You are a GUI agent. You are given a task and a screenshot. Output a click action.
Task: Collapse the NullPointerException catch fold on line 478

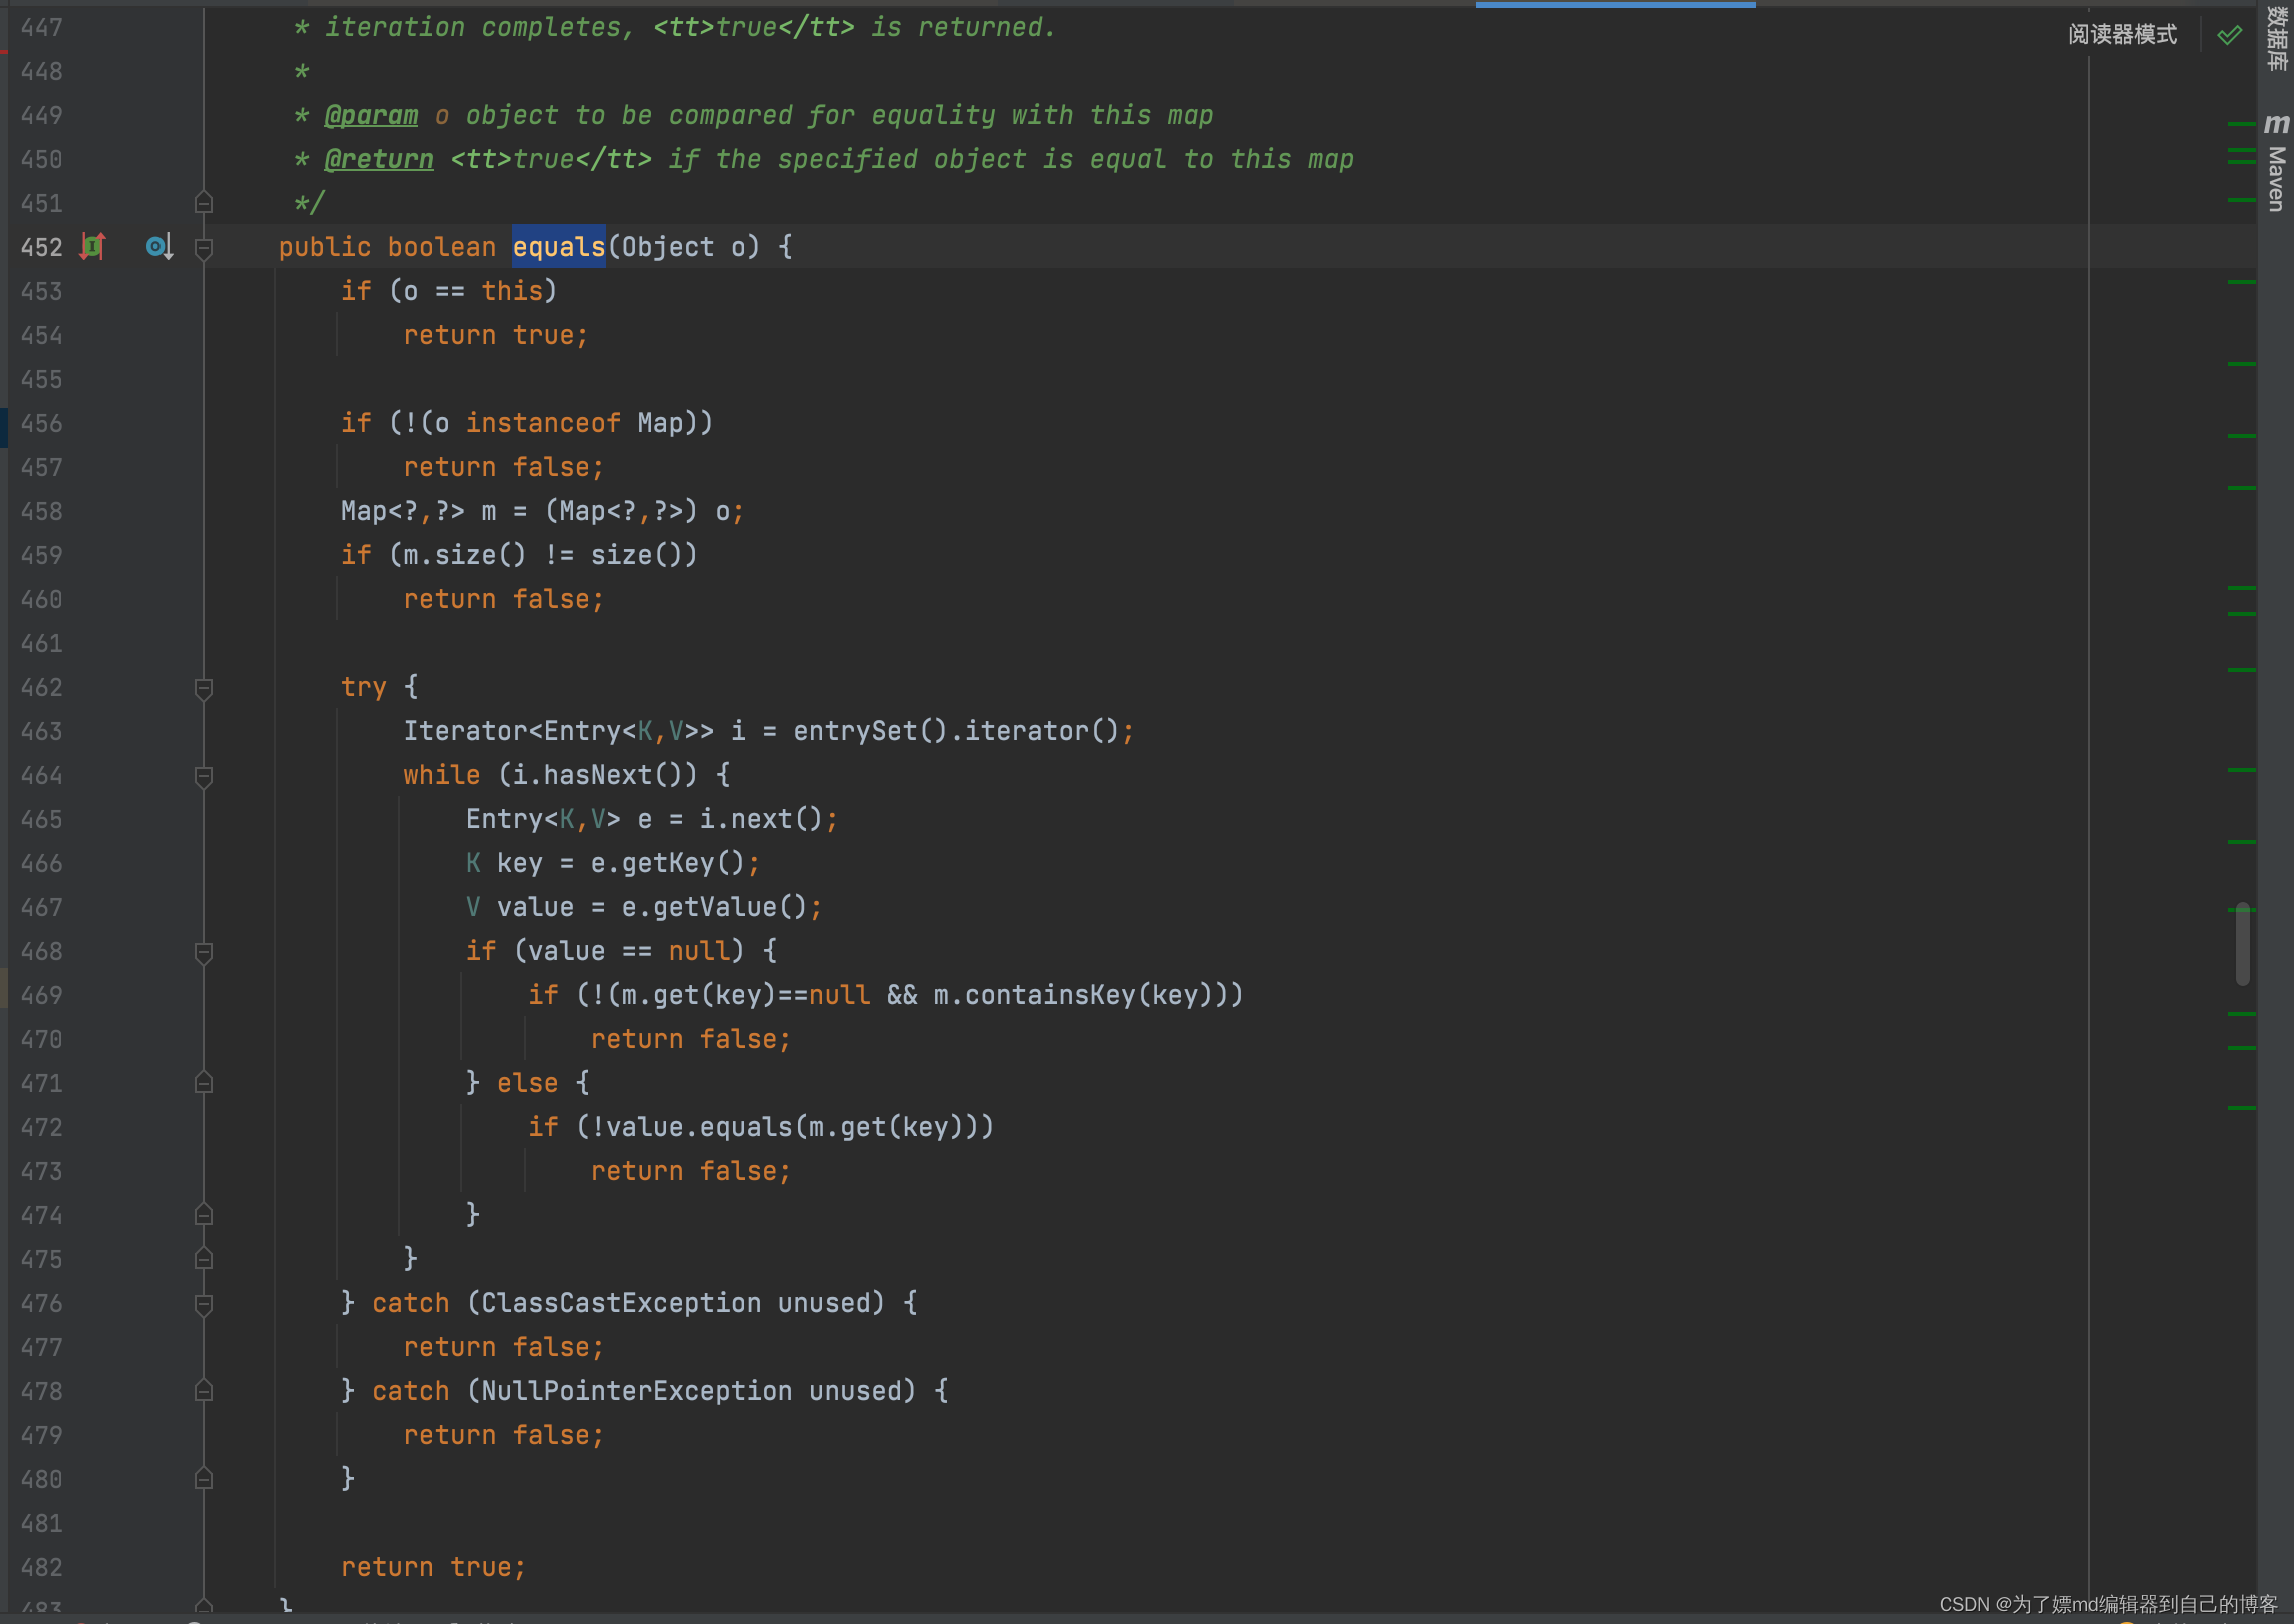tap(204, 1391)
